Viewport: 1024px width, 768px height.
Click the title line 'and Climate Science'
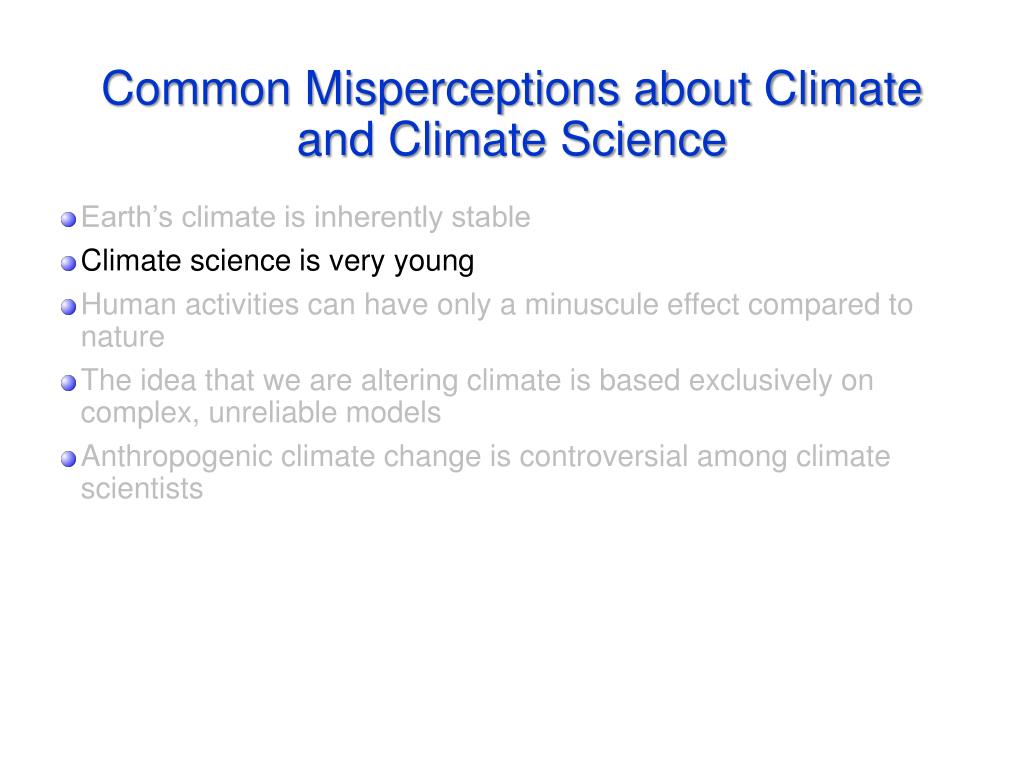point(512,140)
